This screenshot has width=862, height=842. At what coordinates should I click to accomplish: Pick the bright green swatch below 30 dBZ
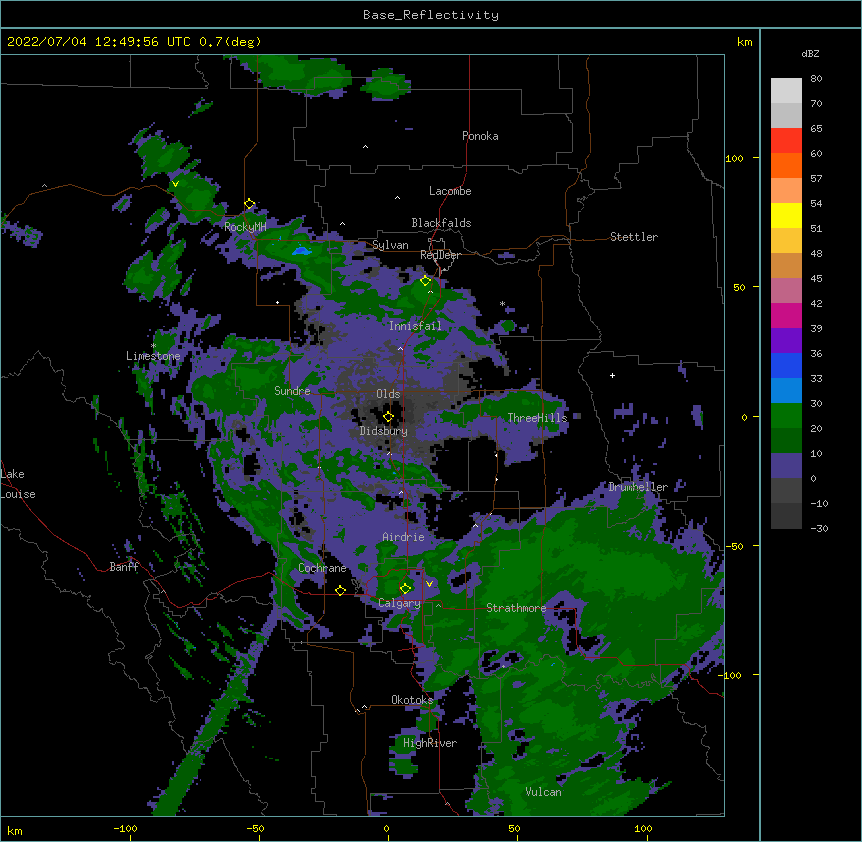point(786,416)
